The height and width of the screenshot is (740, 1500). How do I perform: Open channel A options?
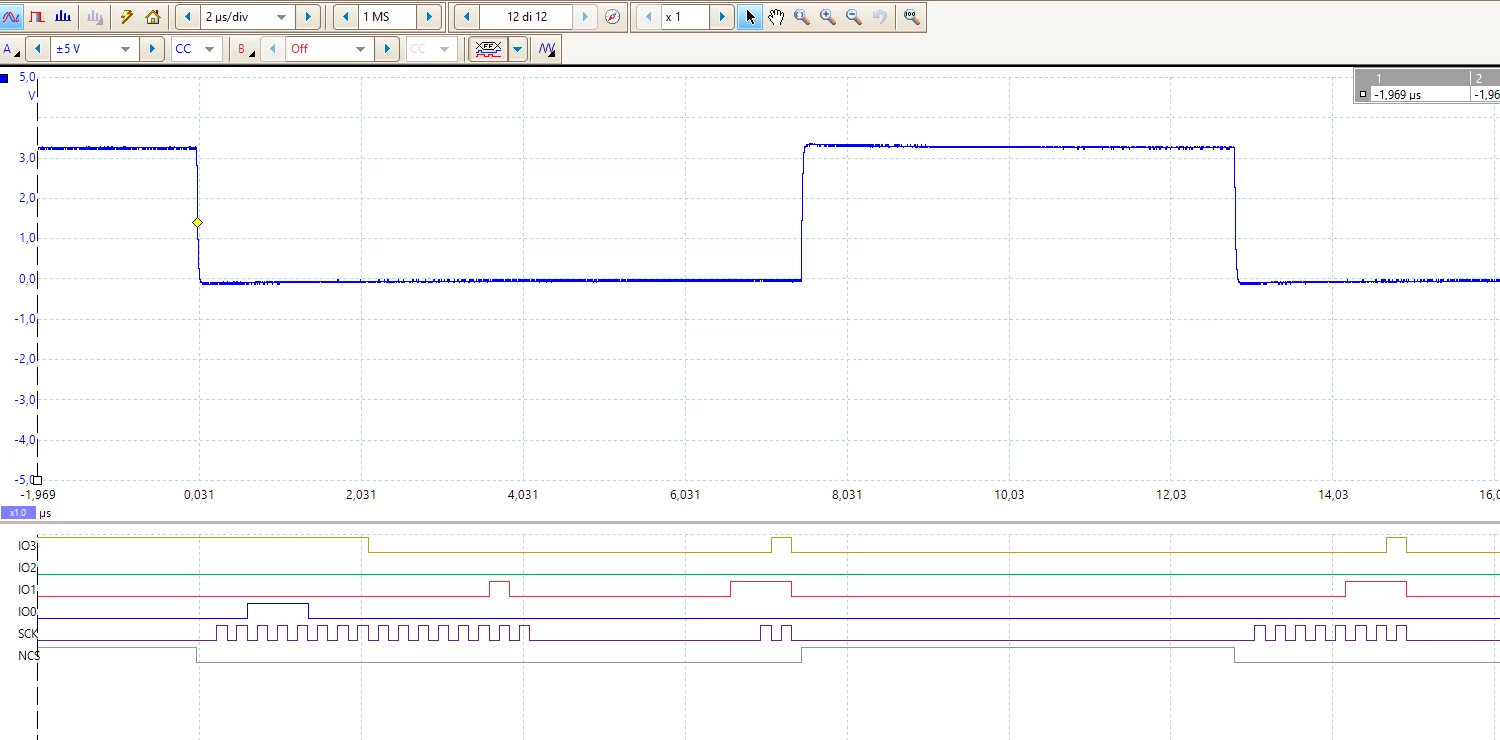tap(11, 49)
